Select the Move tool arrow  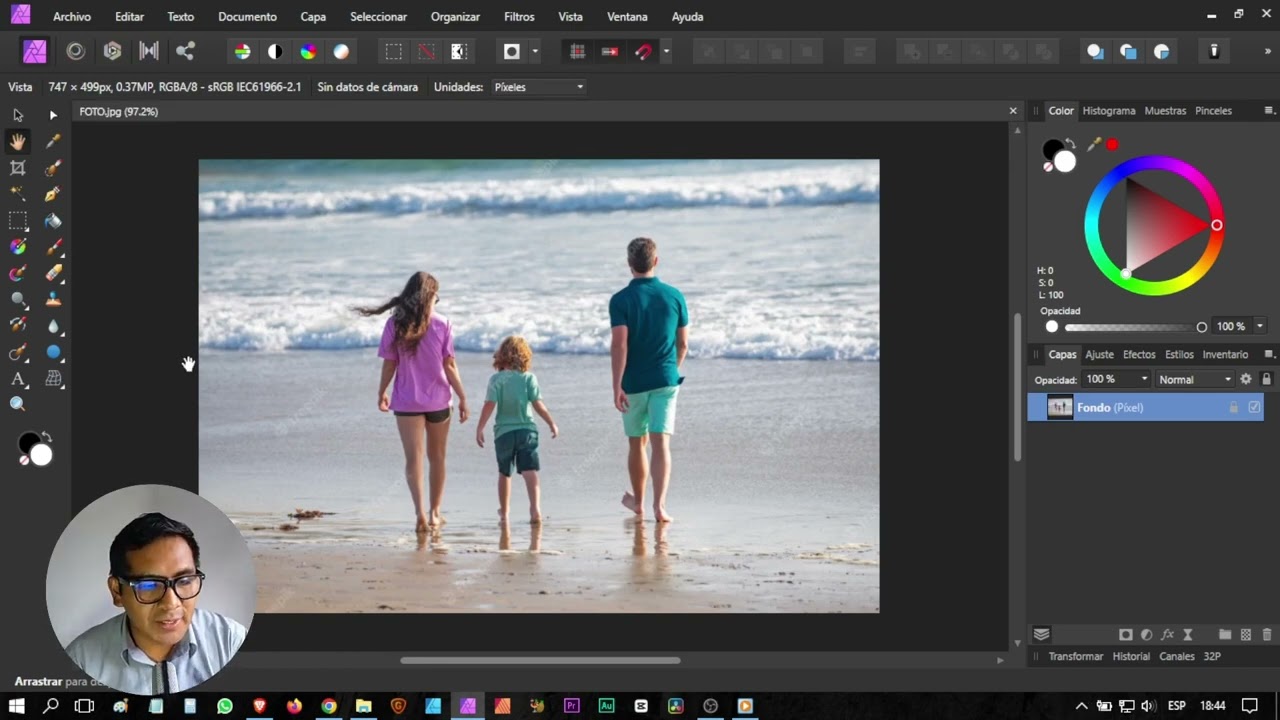(x=18, y=115)
